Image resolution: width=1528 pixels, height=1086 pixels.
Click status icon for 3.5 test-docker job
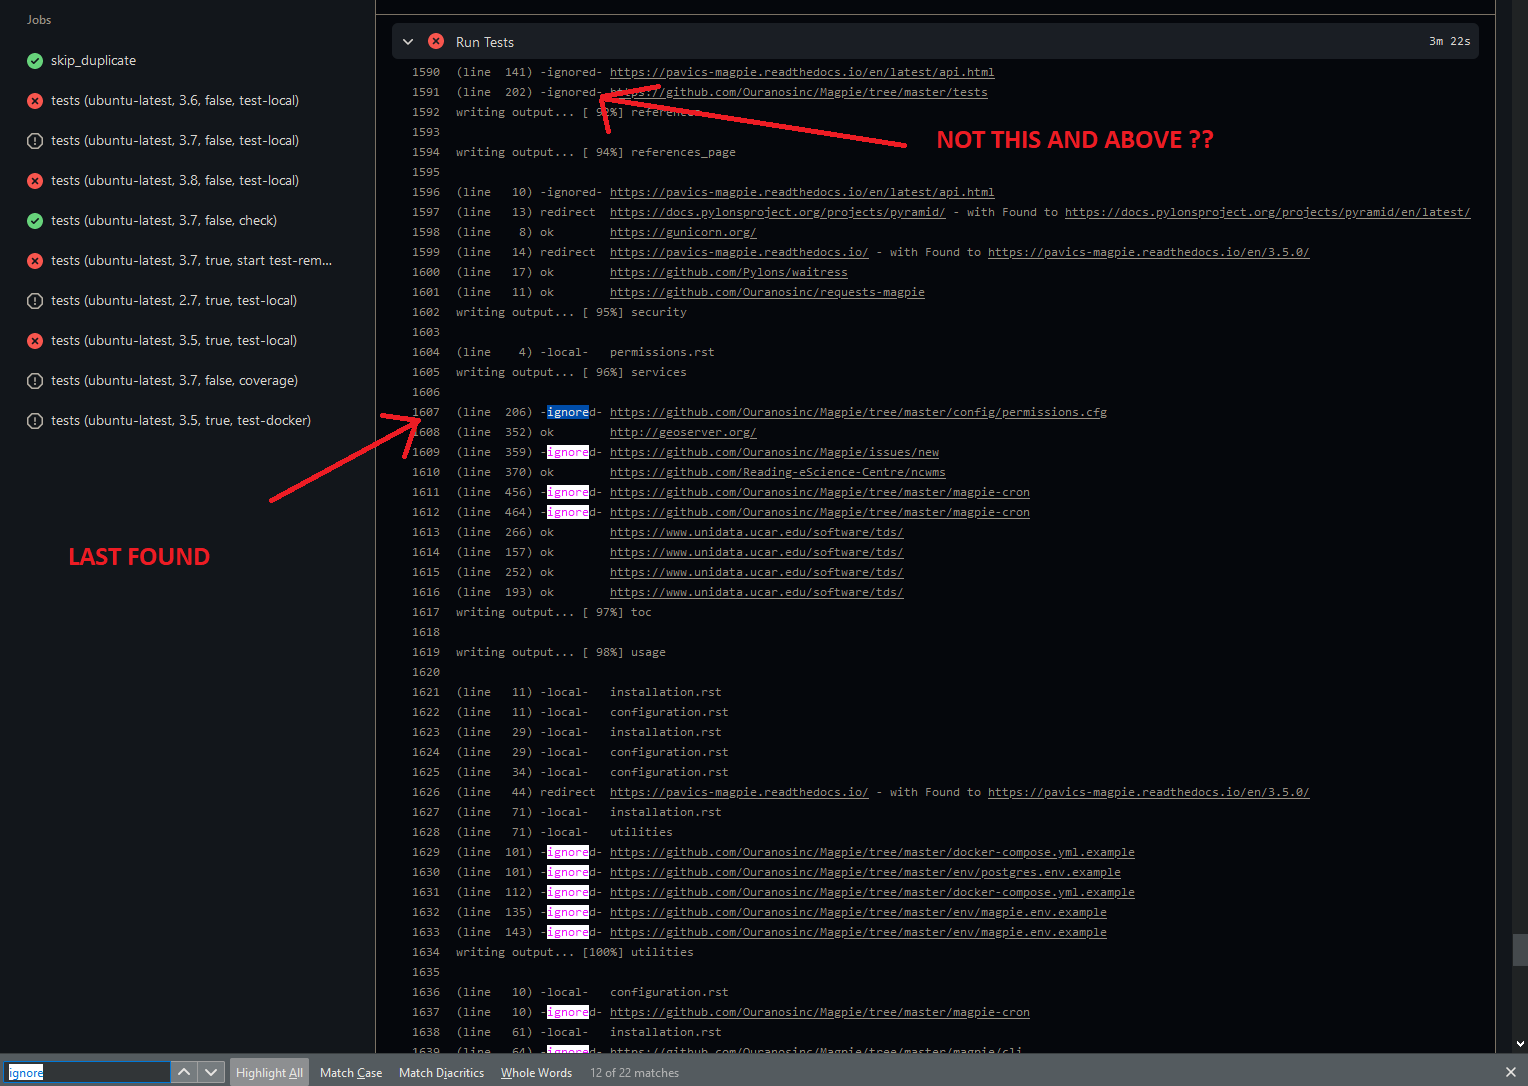(35, 421)
